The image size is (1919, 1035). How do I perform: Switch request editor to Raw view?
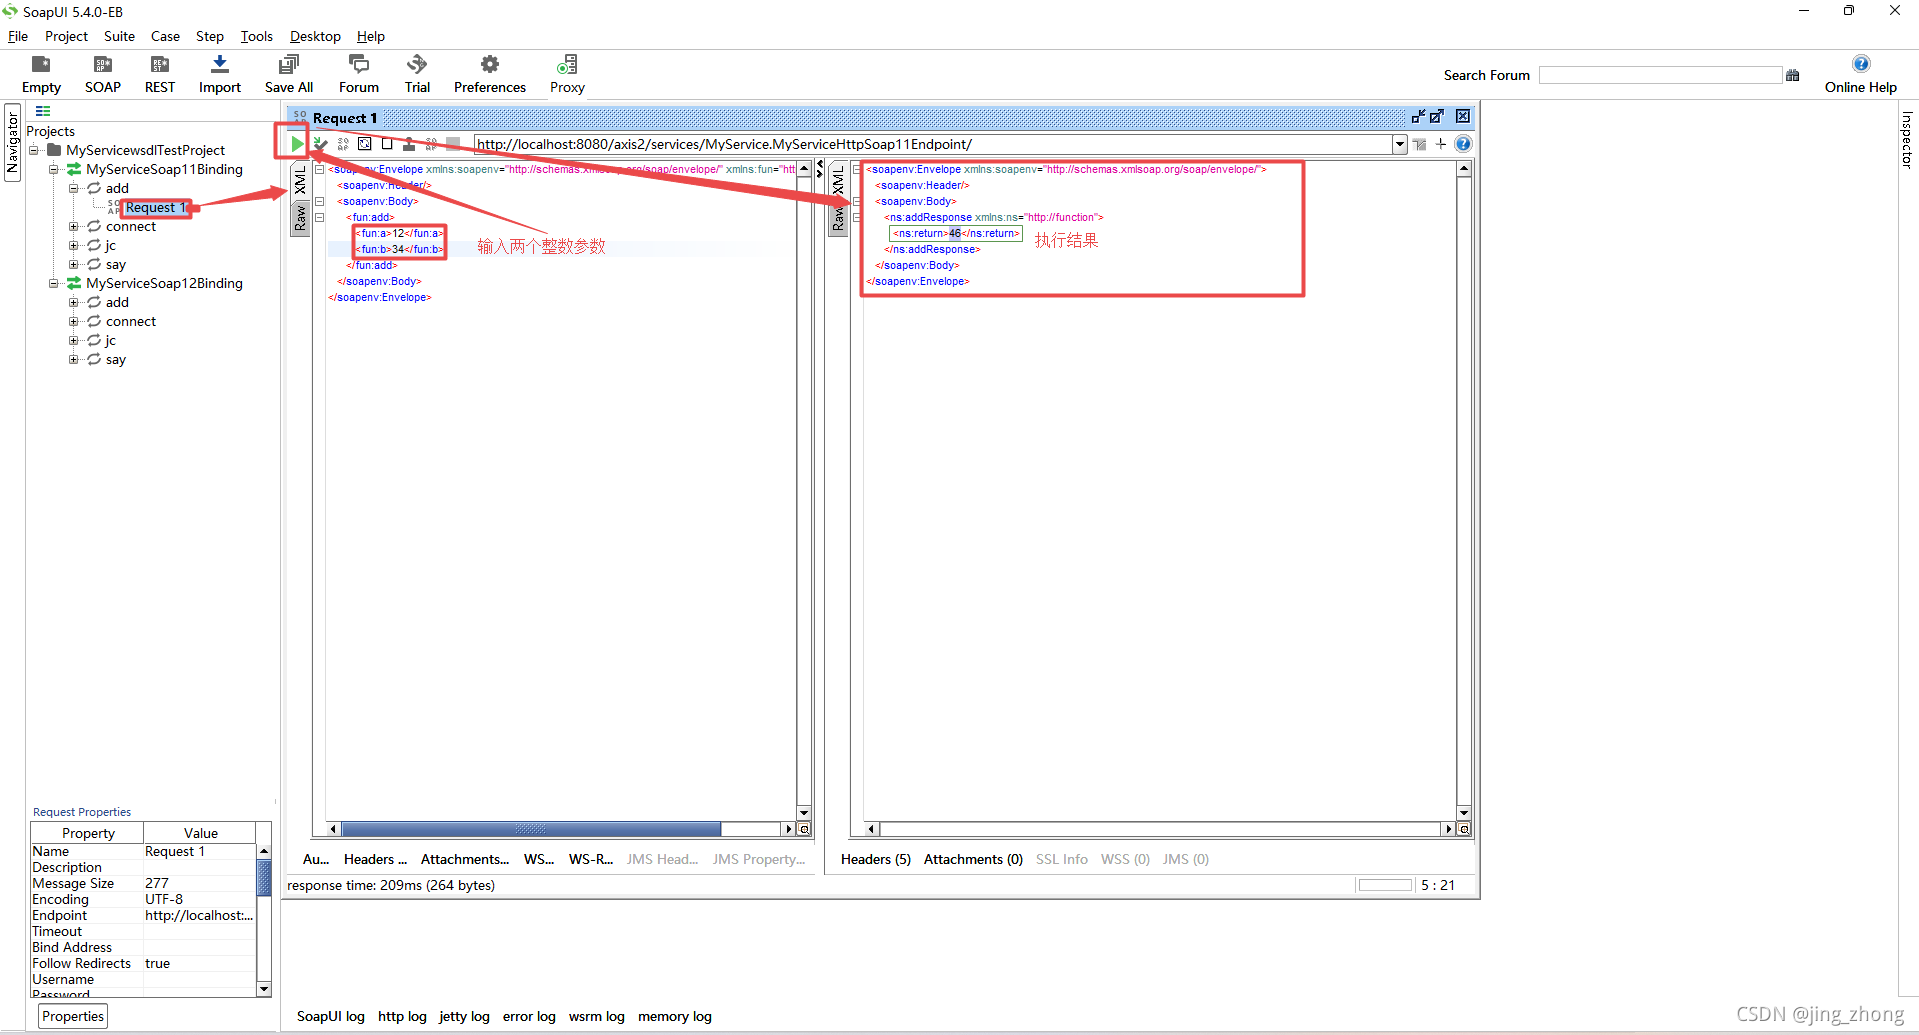coord(300,218)
